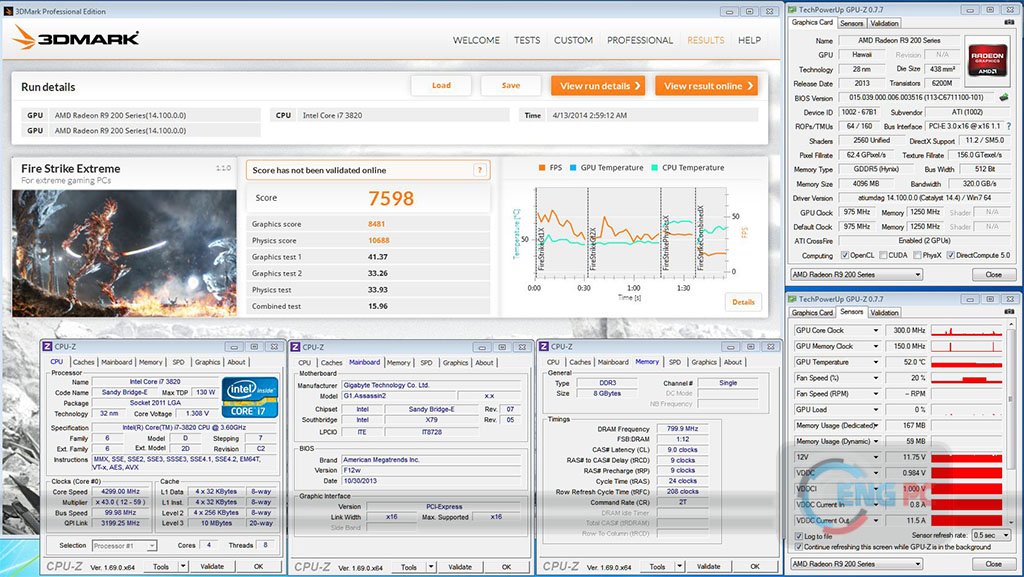This screenshot has height=577, width=1024.
Task: Open Graphics tab in CPU-Z Mainboard window
Action: click(455, 363)
